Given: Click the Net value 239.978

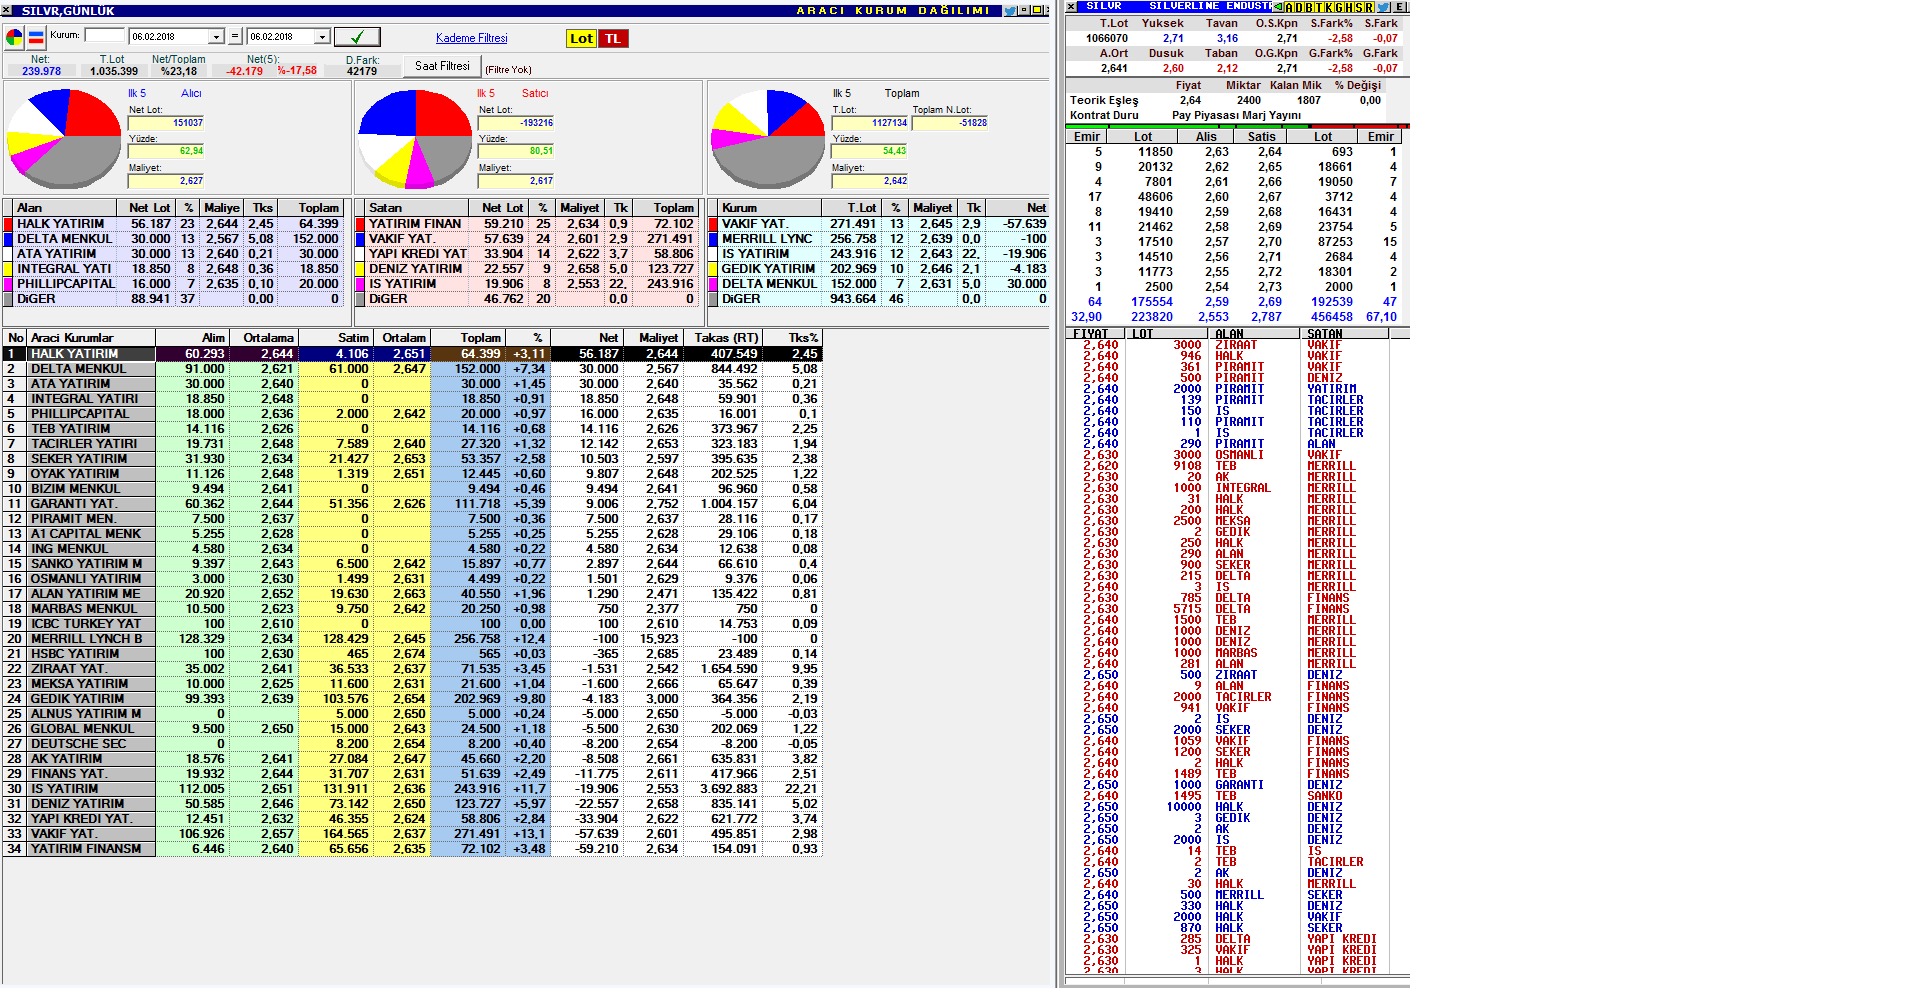Looking at the screenshot, I should [41, 71].
